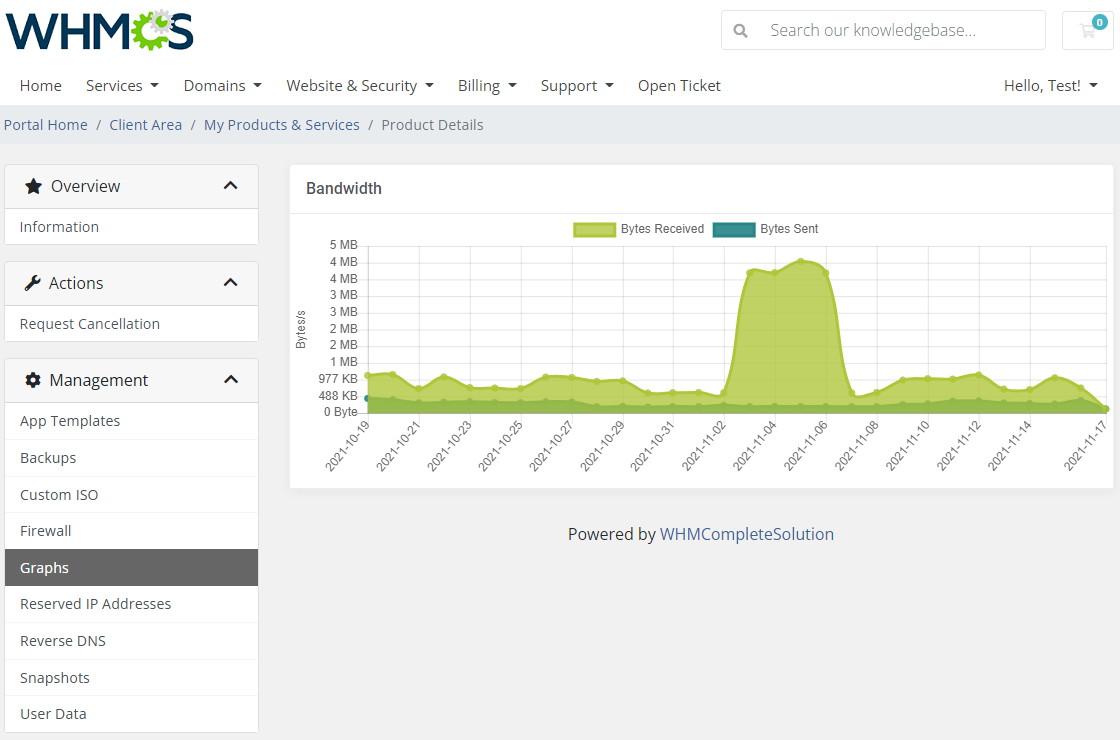Viewport: 1120px width, 740px height.
Task: Click the search magnifier icon
Action: tap(741, 31)
